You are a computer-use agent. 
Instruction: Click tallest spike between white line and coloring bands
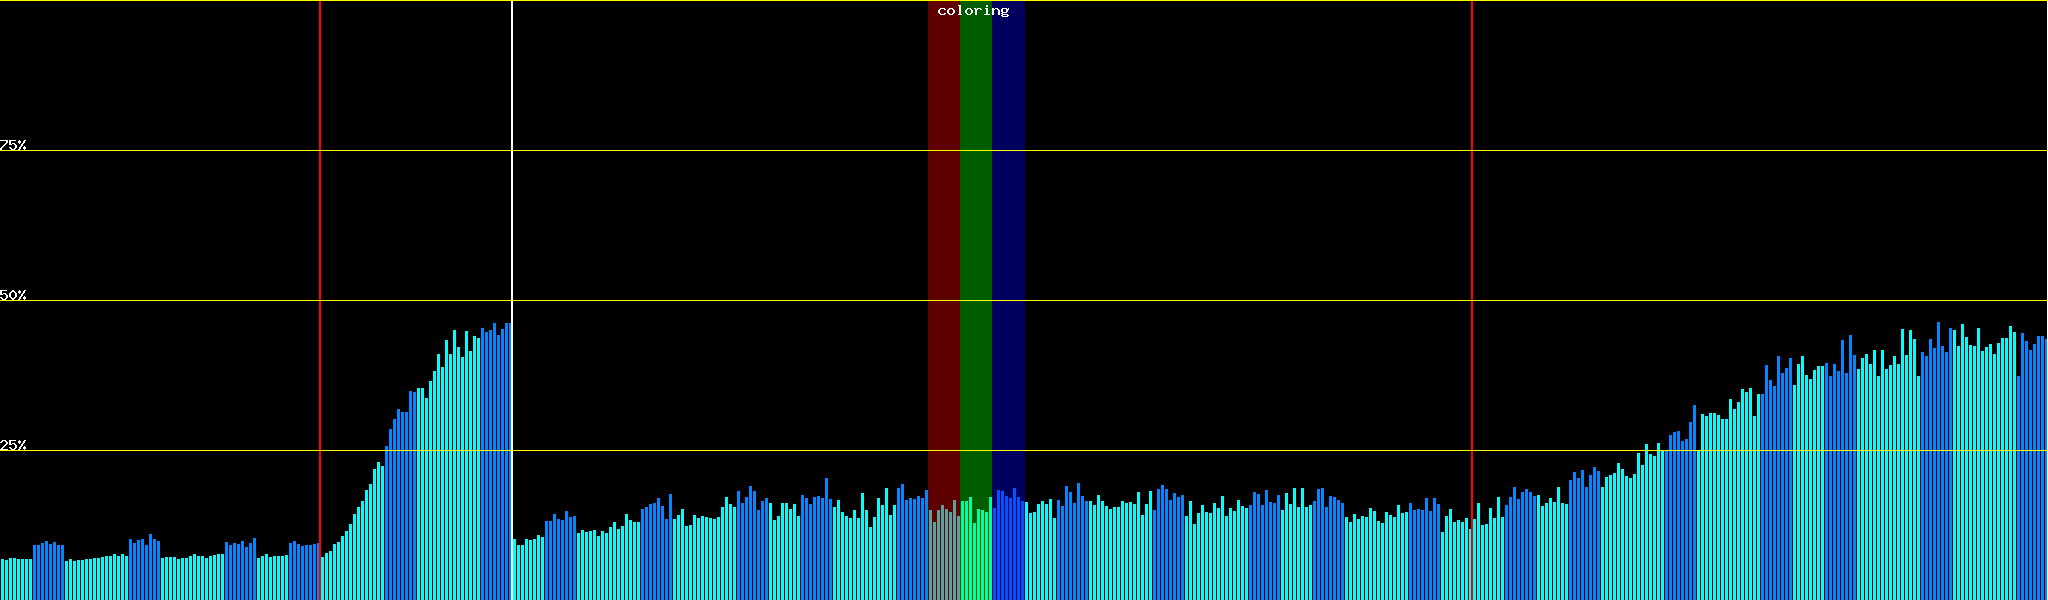[826, 540]
